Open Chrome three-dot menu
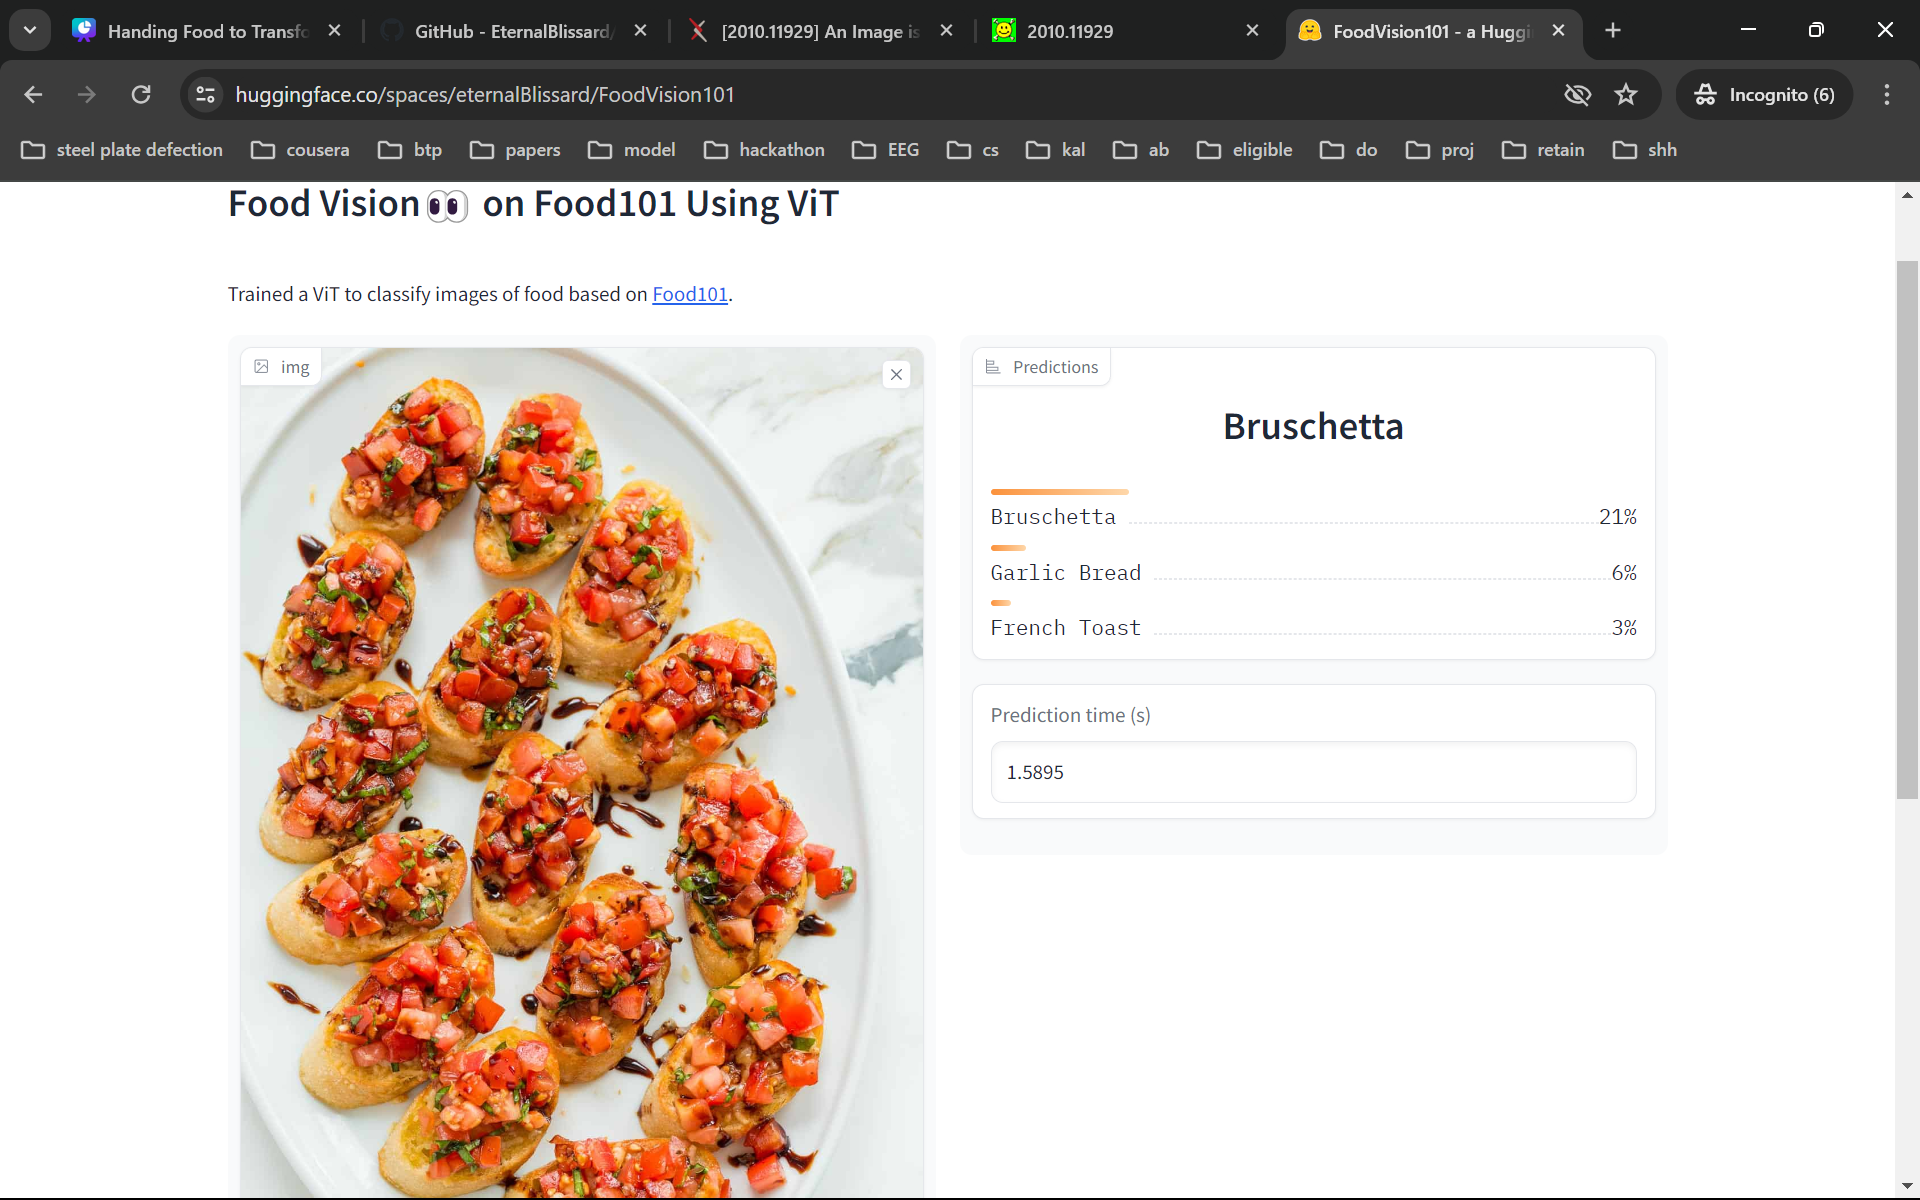Viewport: 1920px width, 1200px height. (1886, 95)
